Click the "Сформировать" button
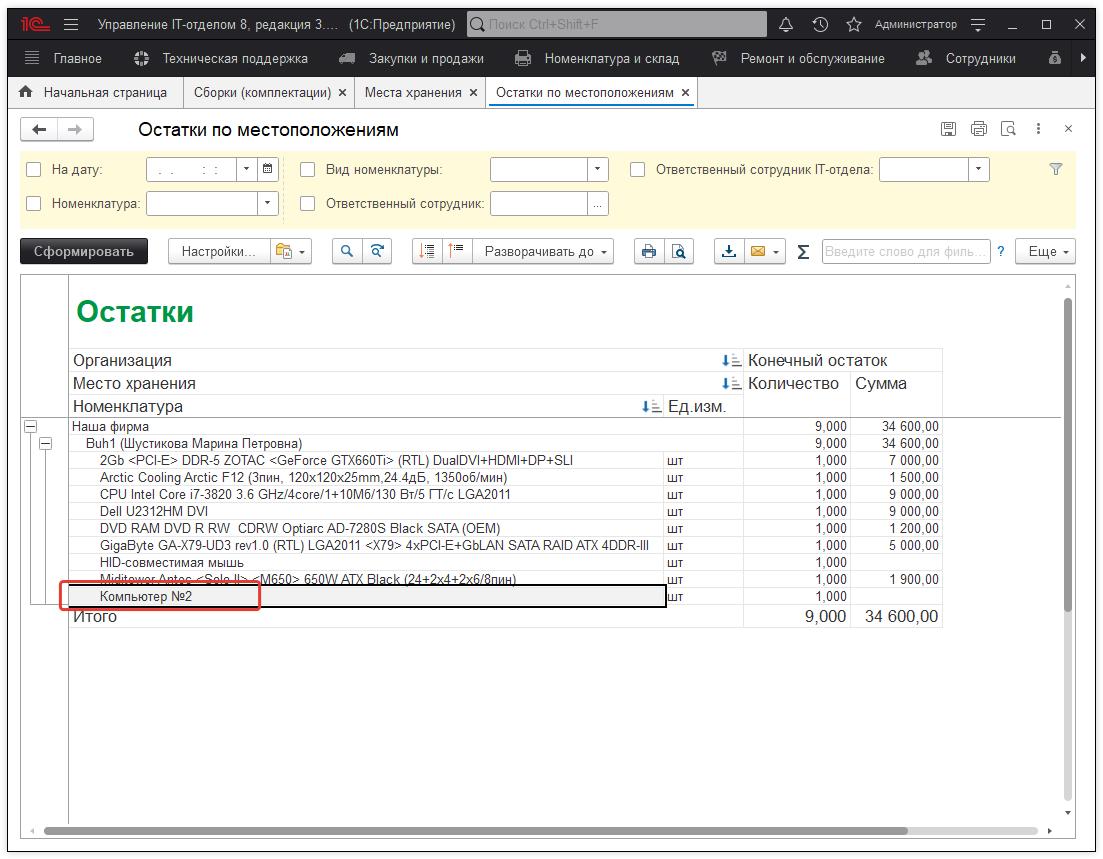Image resolution: width=1103 pixels, height=859 pixels. (x=84, y=252)
